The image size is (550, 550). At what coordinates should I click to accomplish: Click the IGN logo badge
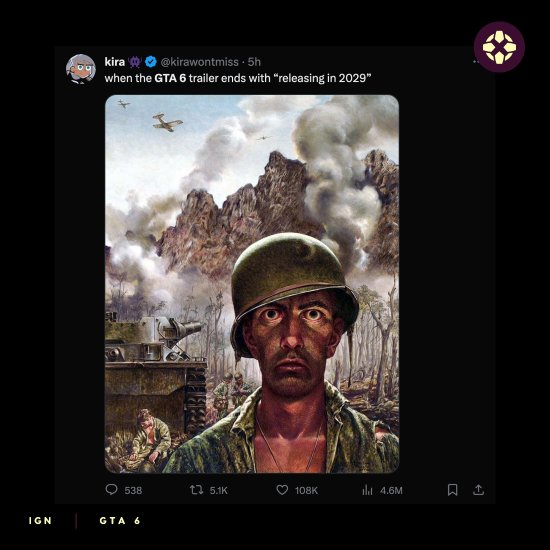499,47
